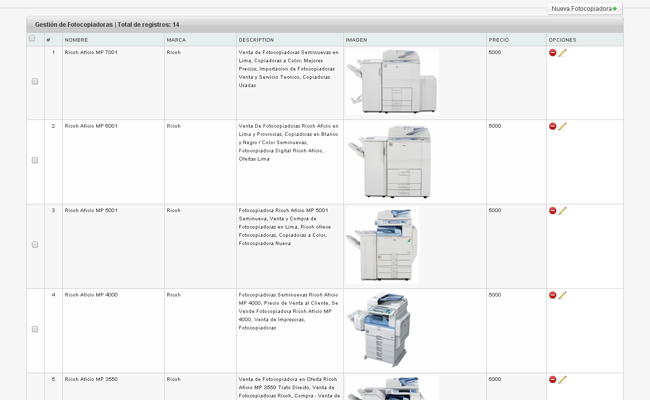Edit the Ricoh Aficio MP 5001 record
650x400 pixels.
(x=563, y=210)
